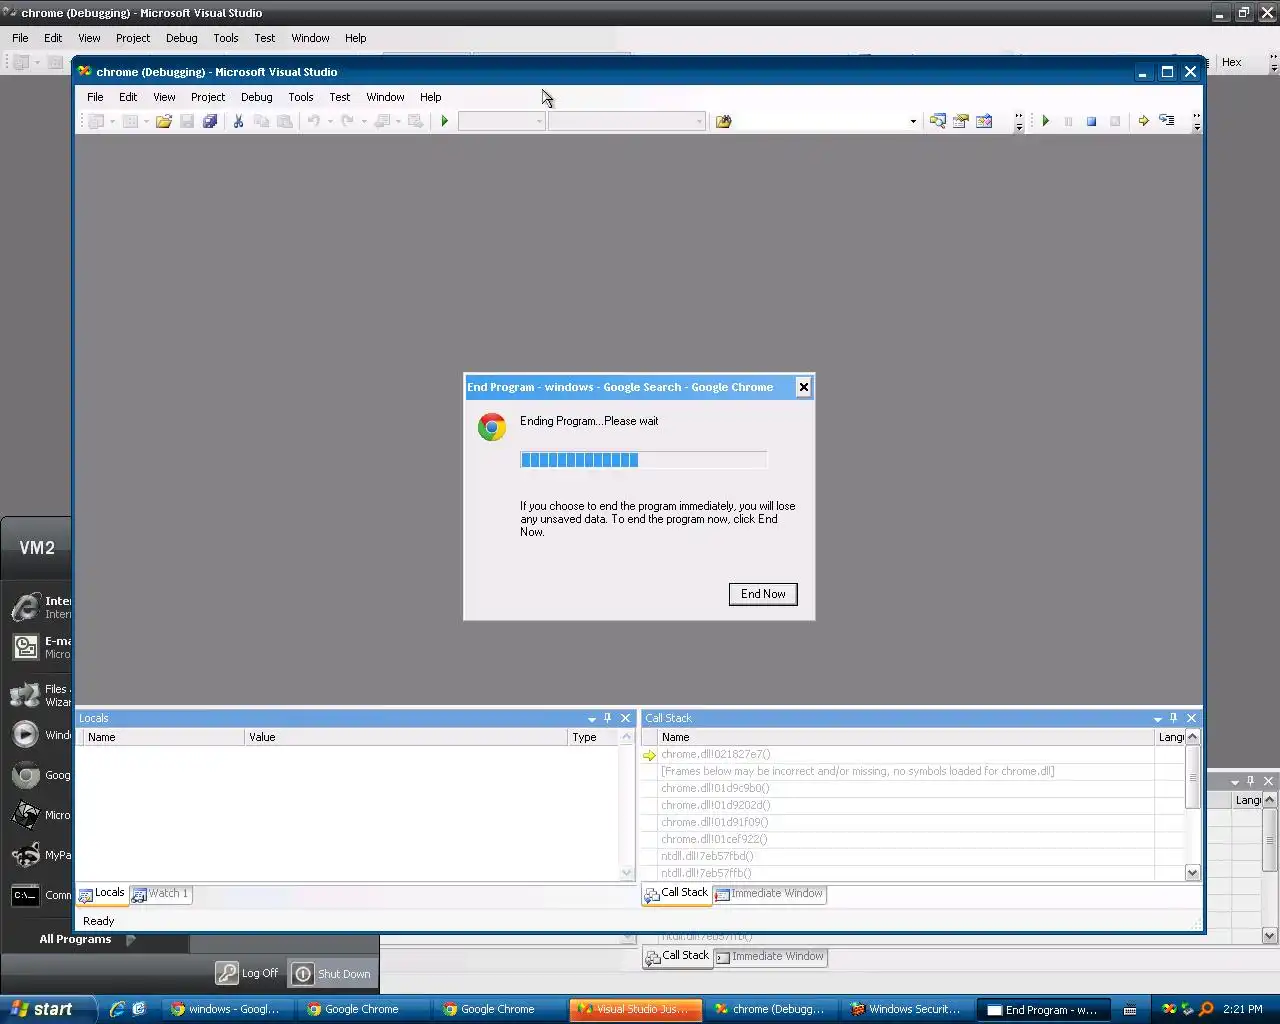Click Shut Down in Start menu
This screenshot has width=1280, height=1024.
[331, 973]
